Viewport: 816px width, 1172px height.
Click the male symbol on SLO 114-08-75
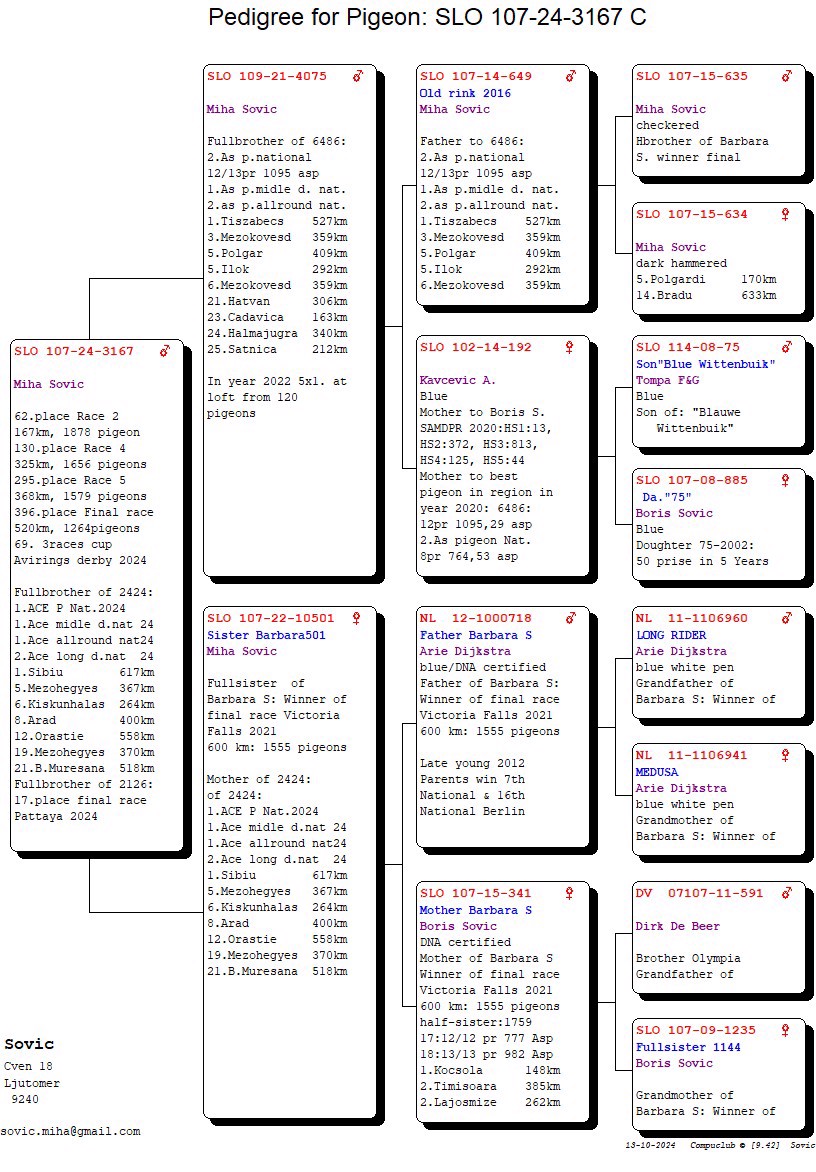[x=786, y=347]
